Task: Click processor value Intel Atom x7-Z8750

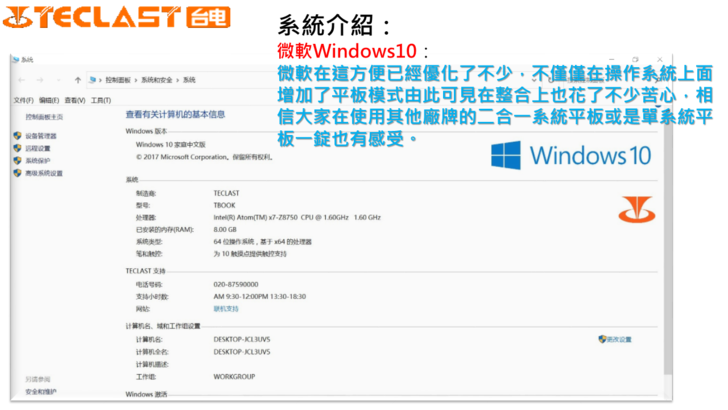Action: tap(297, 217)
